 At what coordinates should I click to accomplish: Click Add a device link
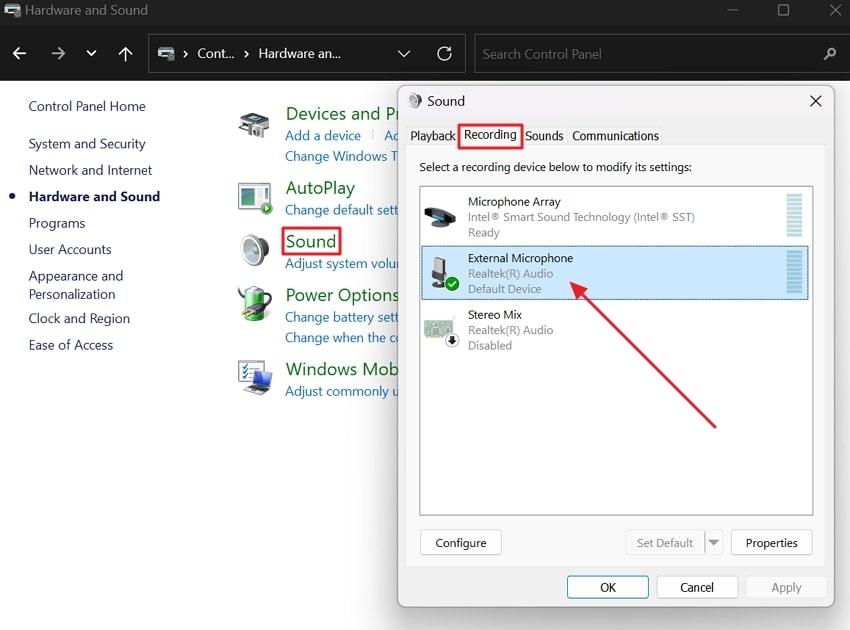323,136
